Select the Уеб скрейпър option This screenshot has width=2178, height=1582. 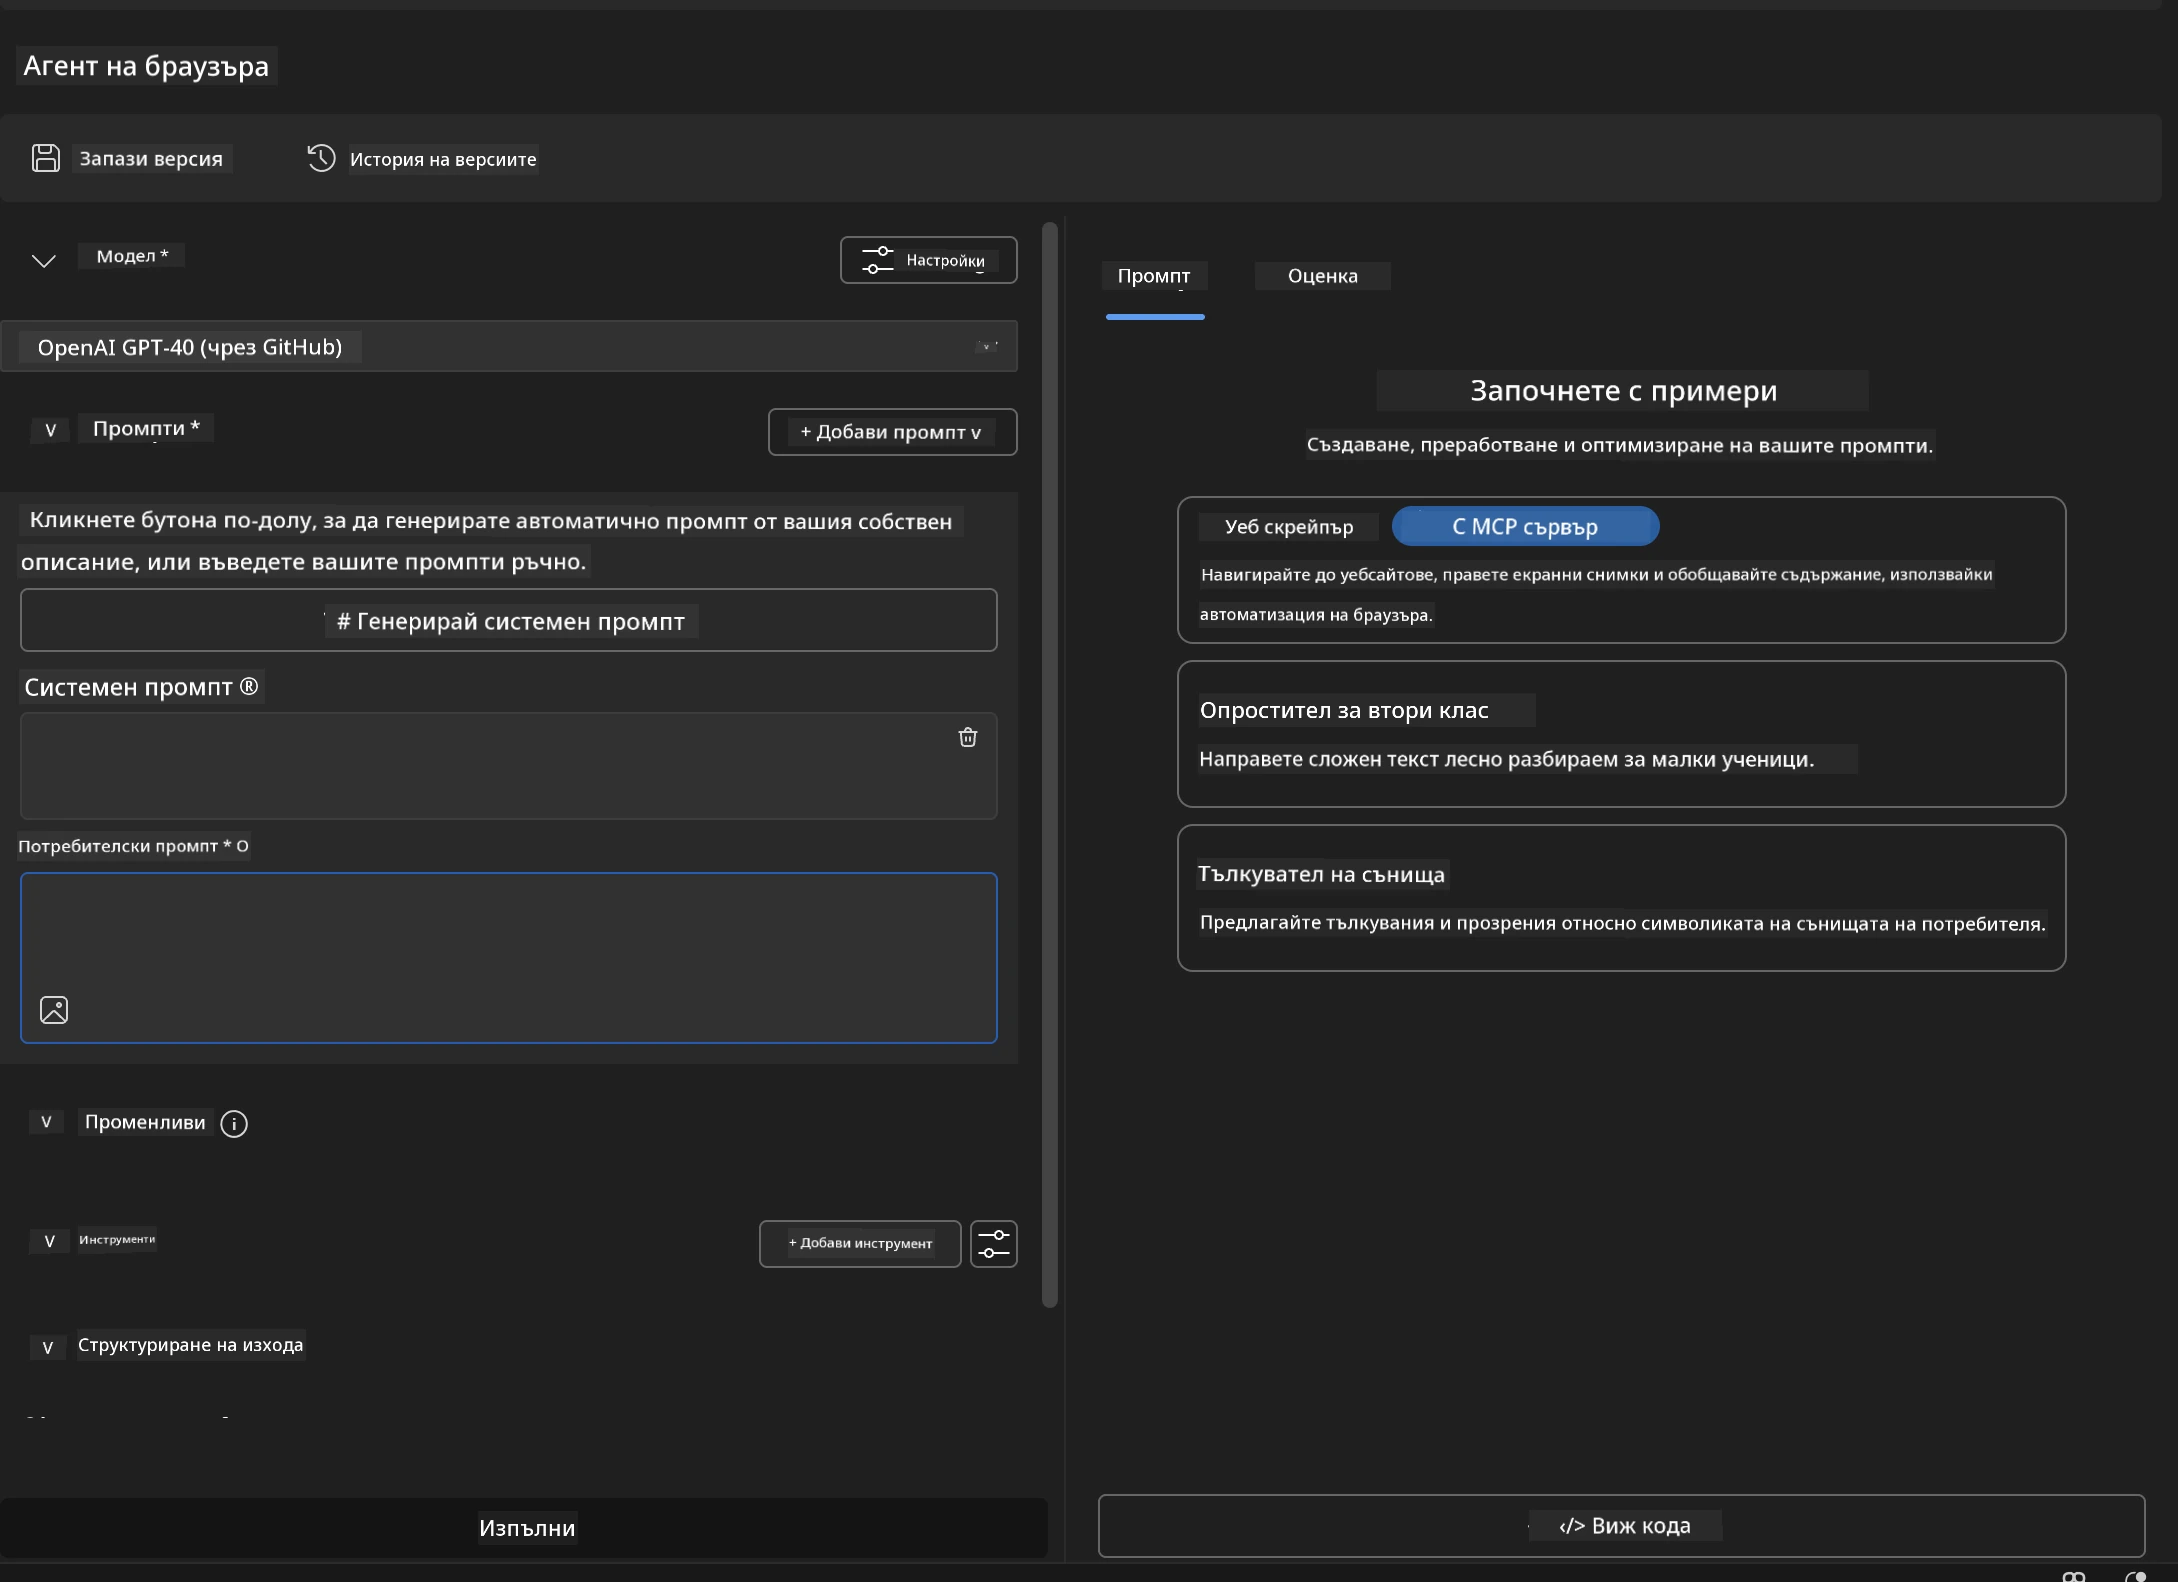pyautogui.click(x=1289, y=527)
